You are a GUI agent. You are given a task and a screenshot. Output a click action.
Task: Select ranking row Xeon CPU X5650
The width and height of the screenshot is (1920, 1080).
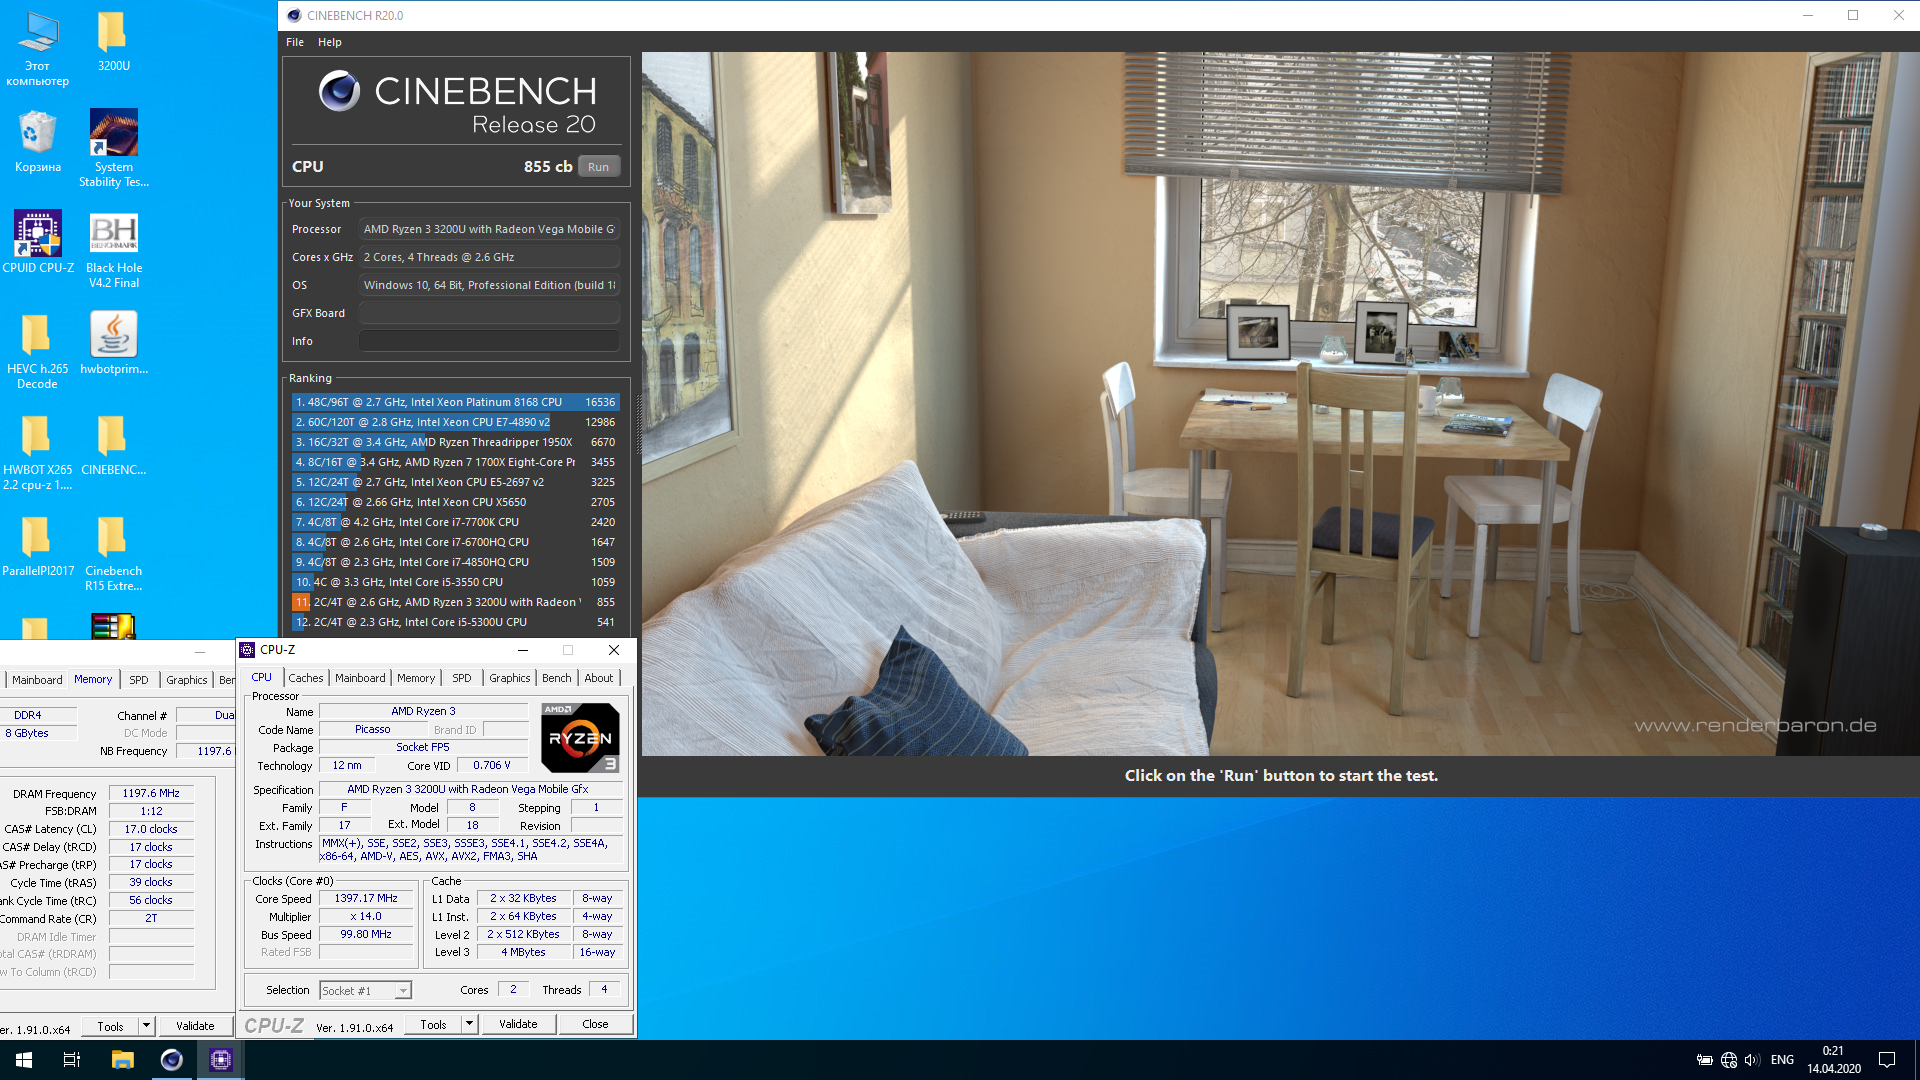tap(455, 502)
